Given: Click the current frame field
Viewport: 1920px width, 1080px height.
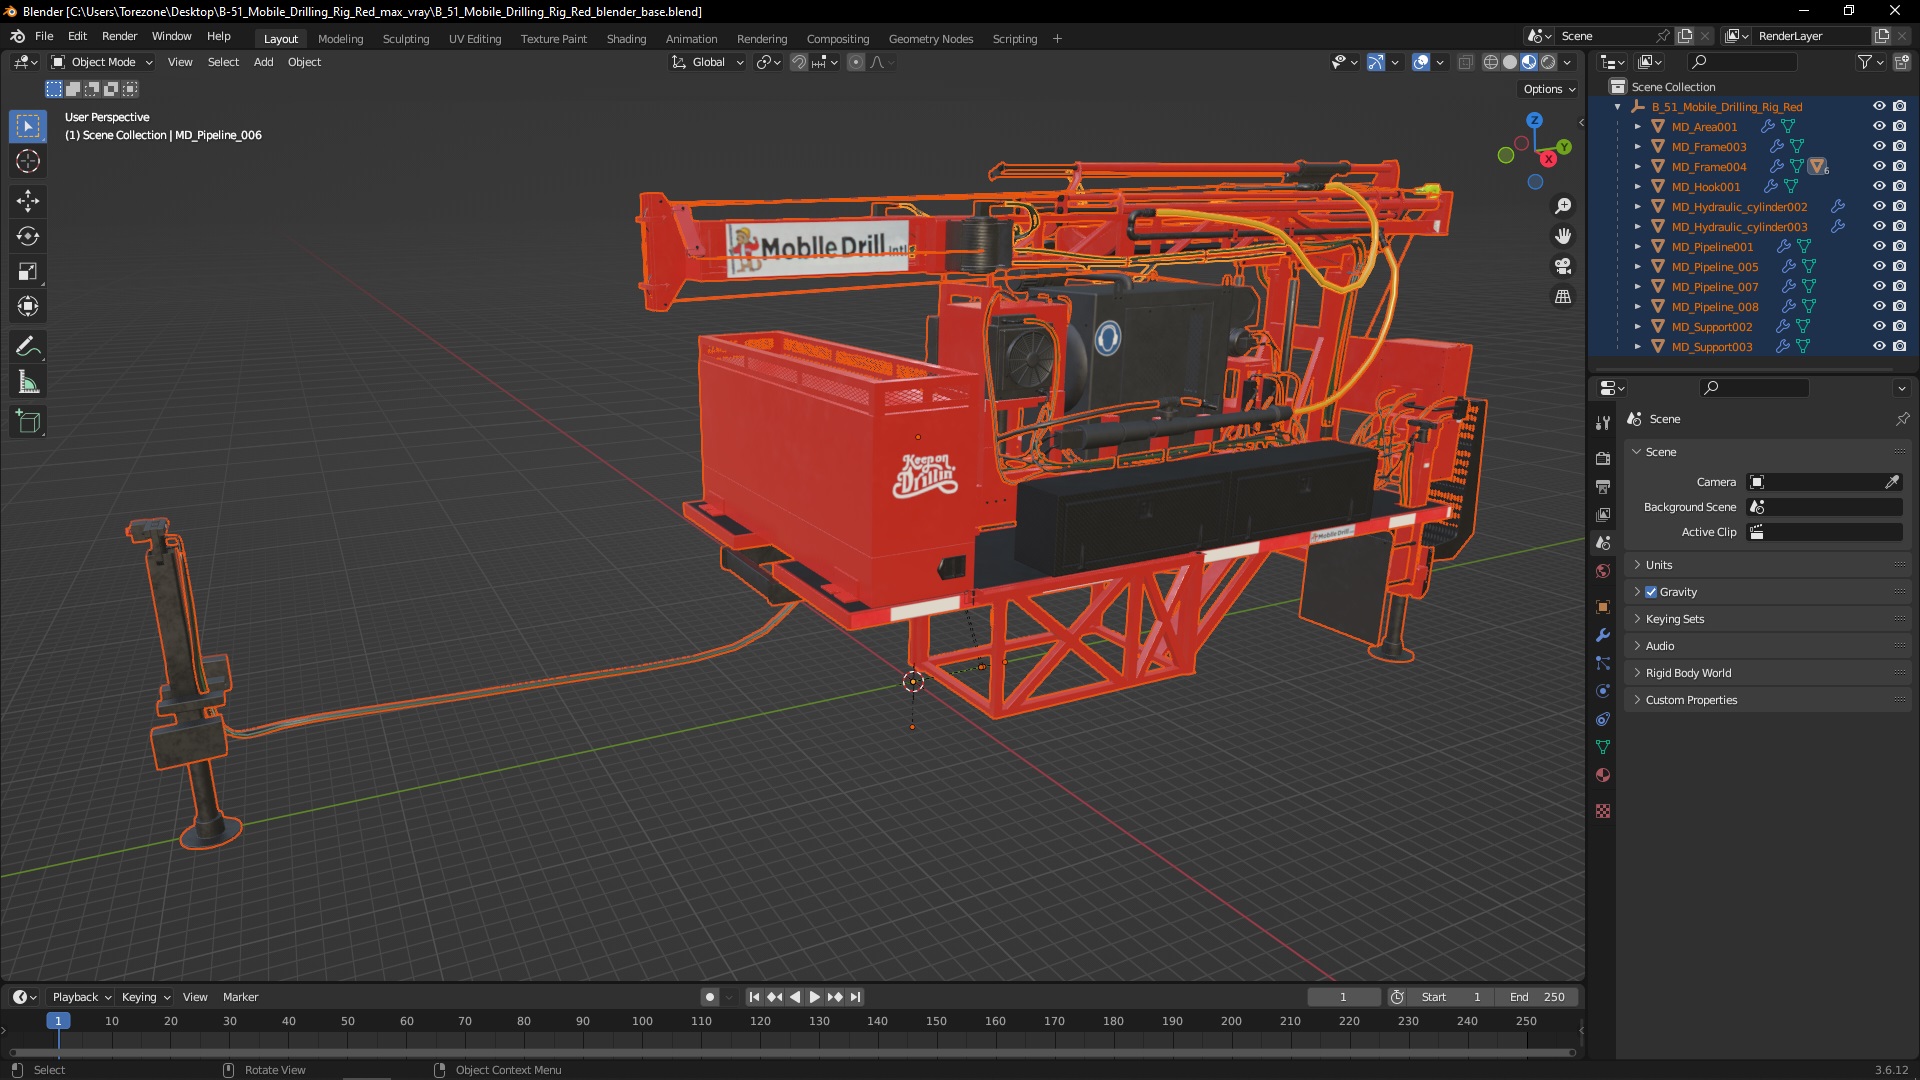Looking at the screenshot, I should (1343, 997).
